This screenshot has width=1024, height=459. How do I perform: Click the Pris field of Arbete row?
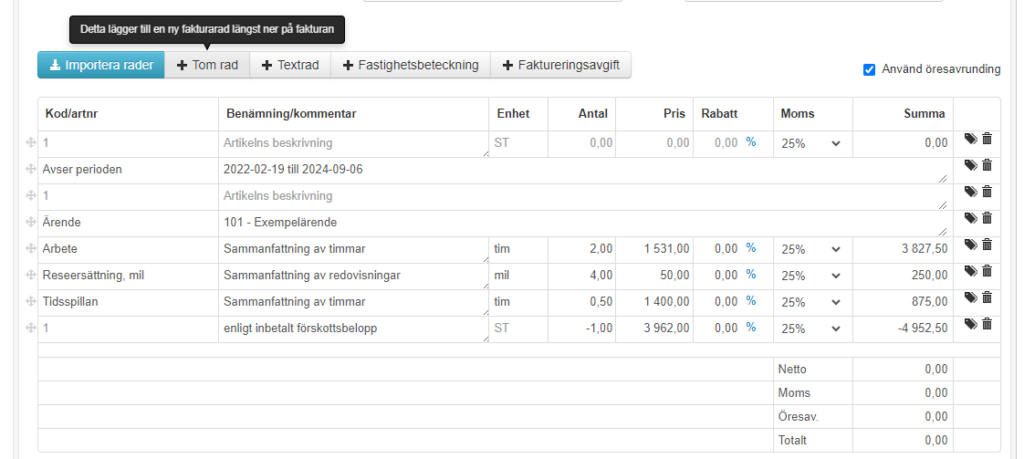click(x=653, y=249)
